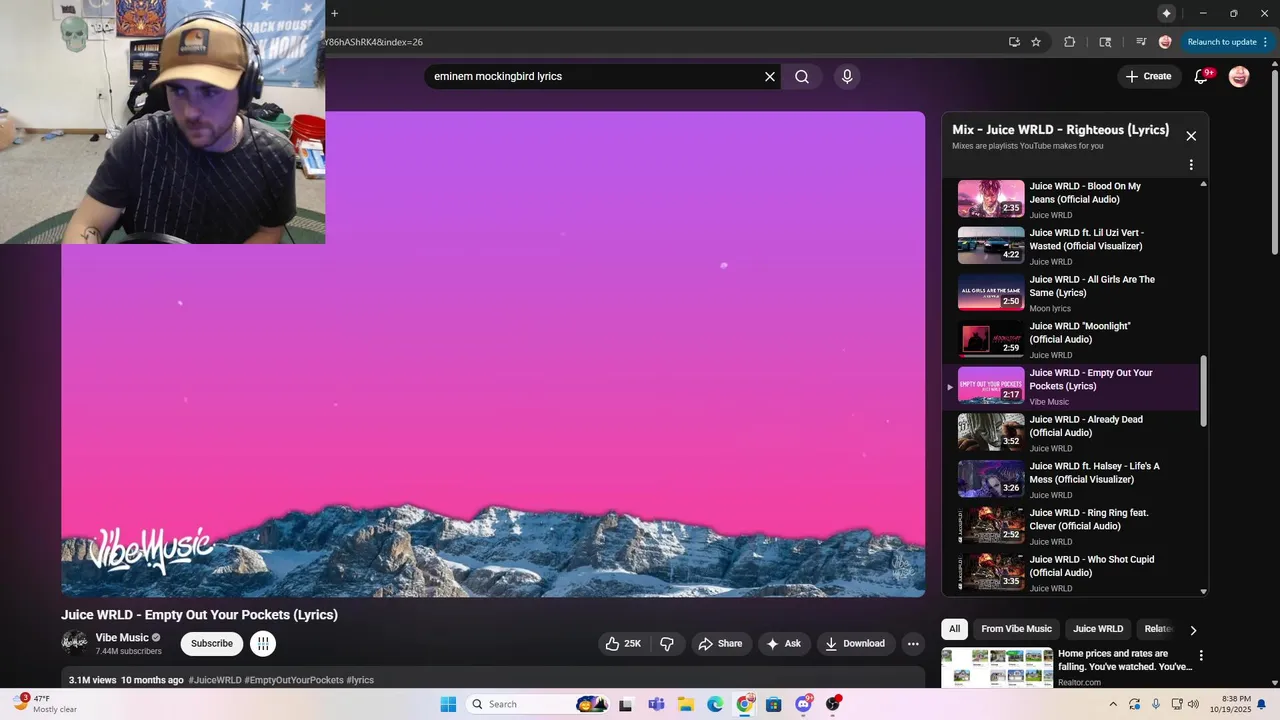Open the Chrome media control icon

click(x=1141, y=42)
